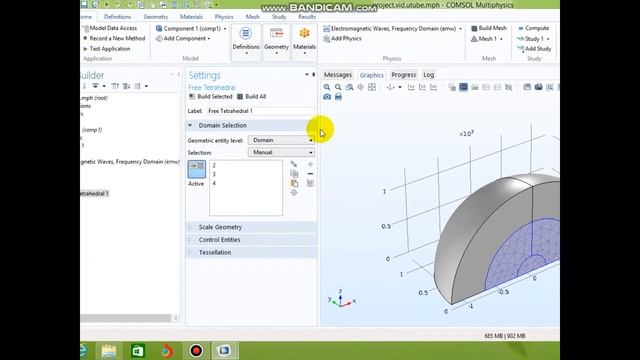The width and height of the screenshot is (640, 360).
Task: Open Geometry ribbon button
Action: pos(276,41)
